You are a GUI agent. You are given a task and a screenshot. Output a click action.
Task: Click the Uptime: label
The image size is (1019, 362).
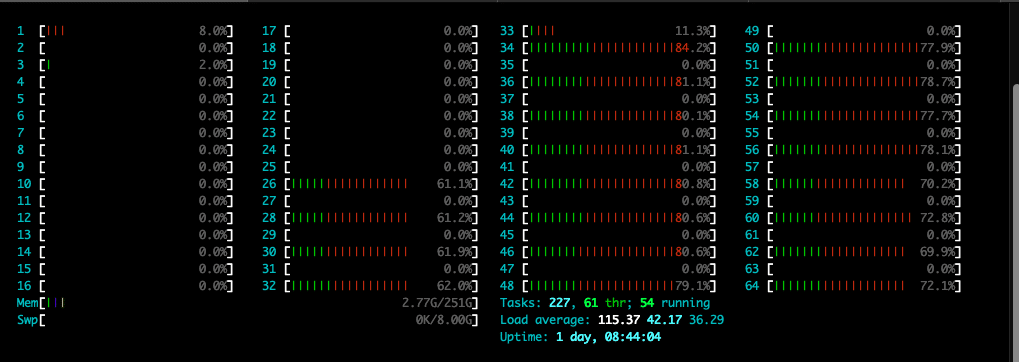[x=525, y=337]
